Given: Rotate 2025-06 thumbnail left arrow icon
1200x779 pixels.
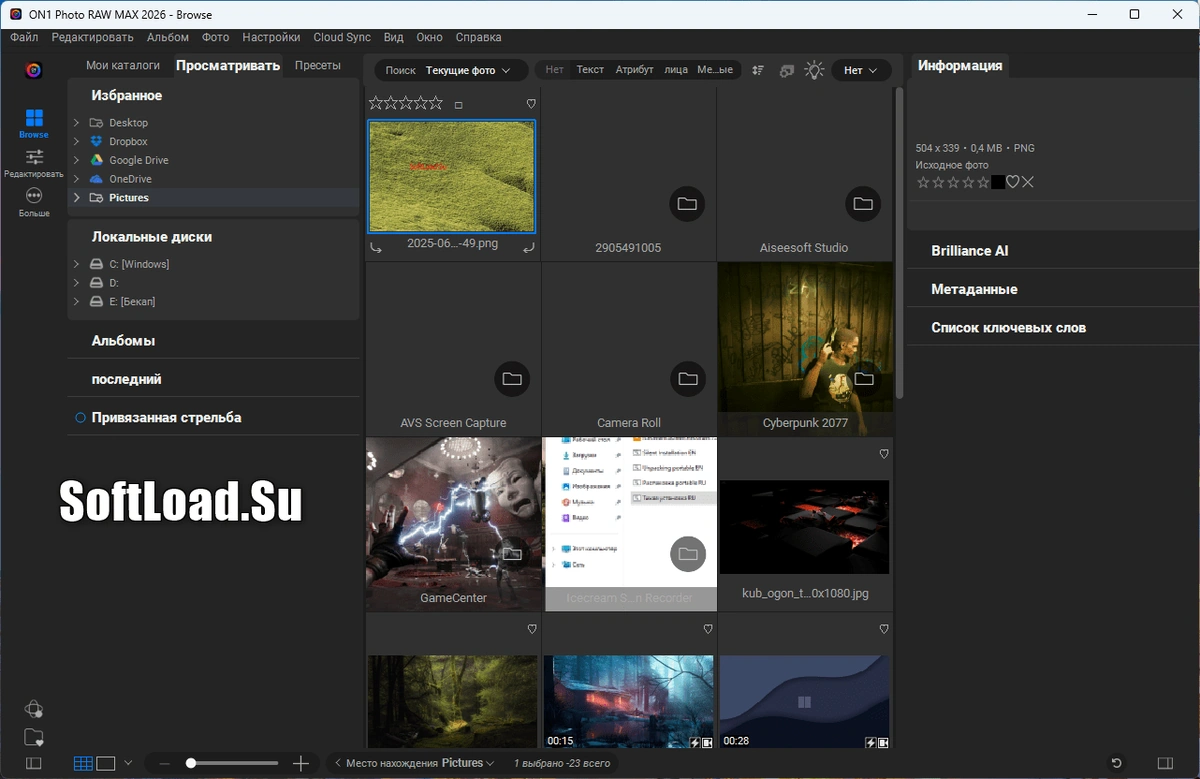Looking at the screenshot, I should (x=376, y=247).
